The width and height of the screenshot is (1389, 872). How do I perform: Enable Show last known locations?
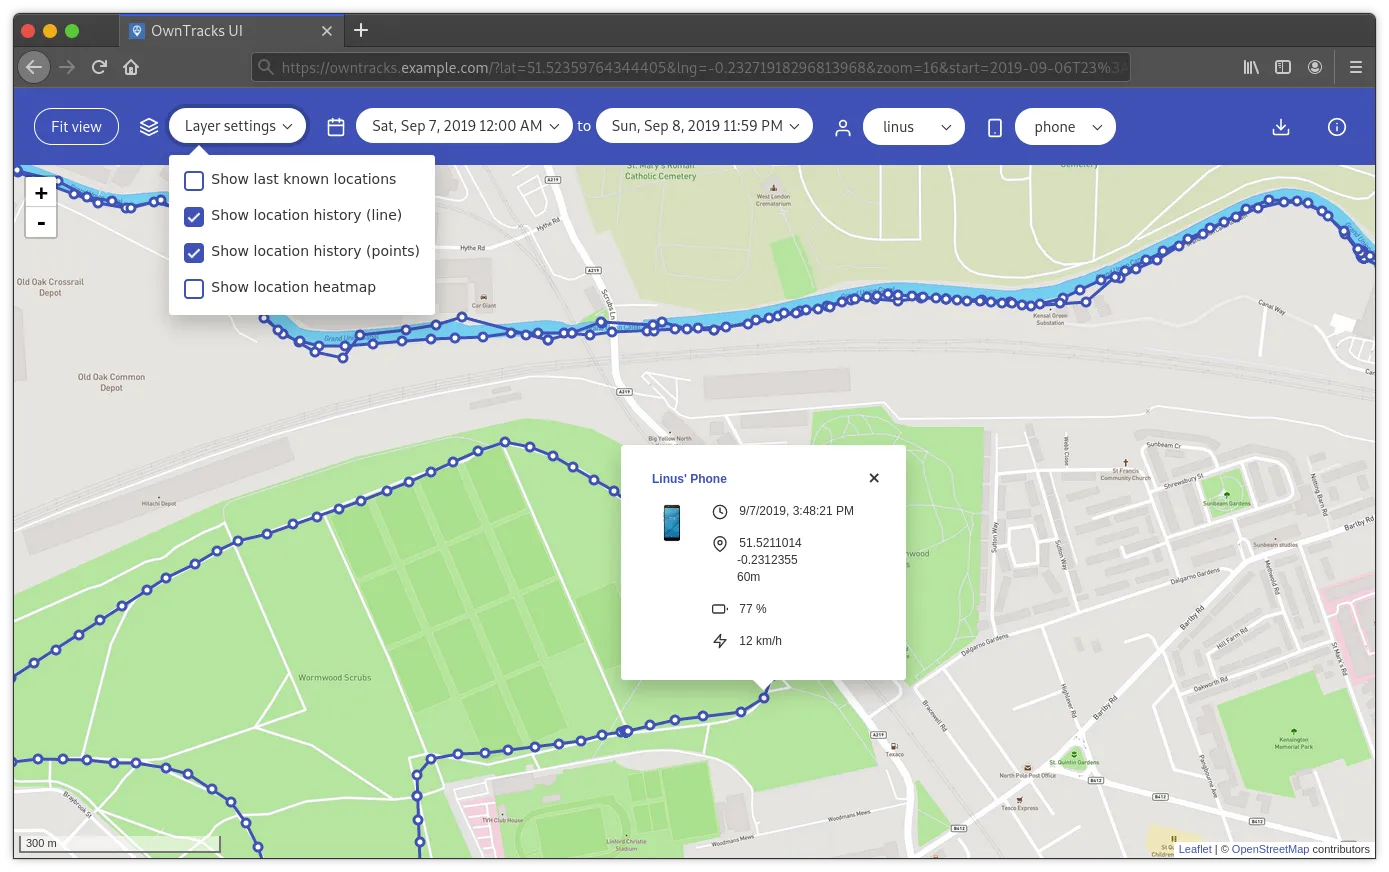[193, 181]
